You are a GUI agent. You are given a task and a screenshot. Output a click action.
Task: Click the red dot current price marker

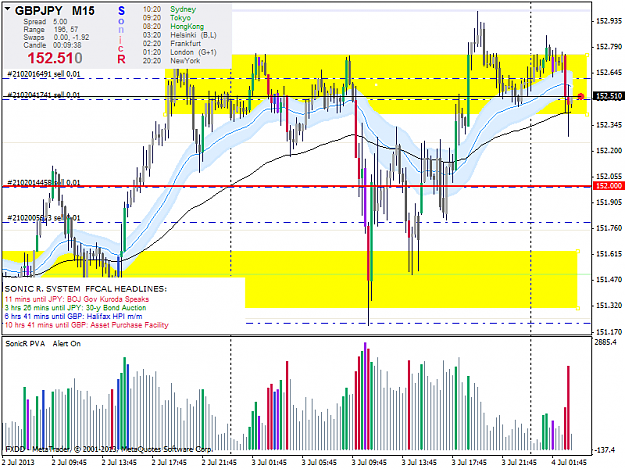581,96
